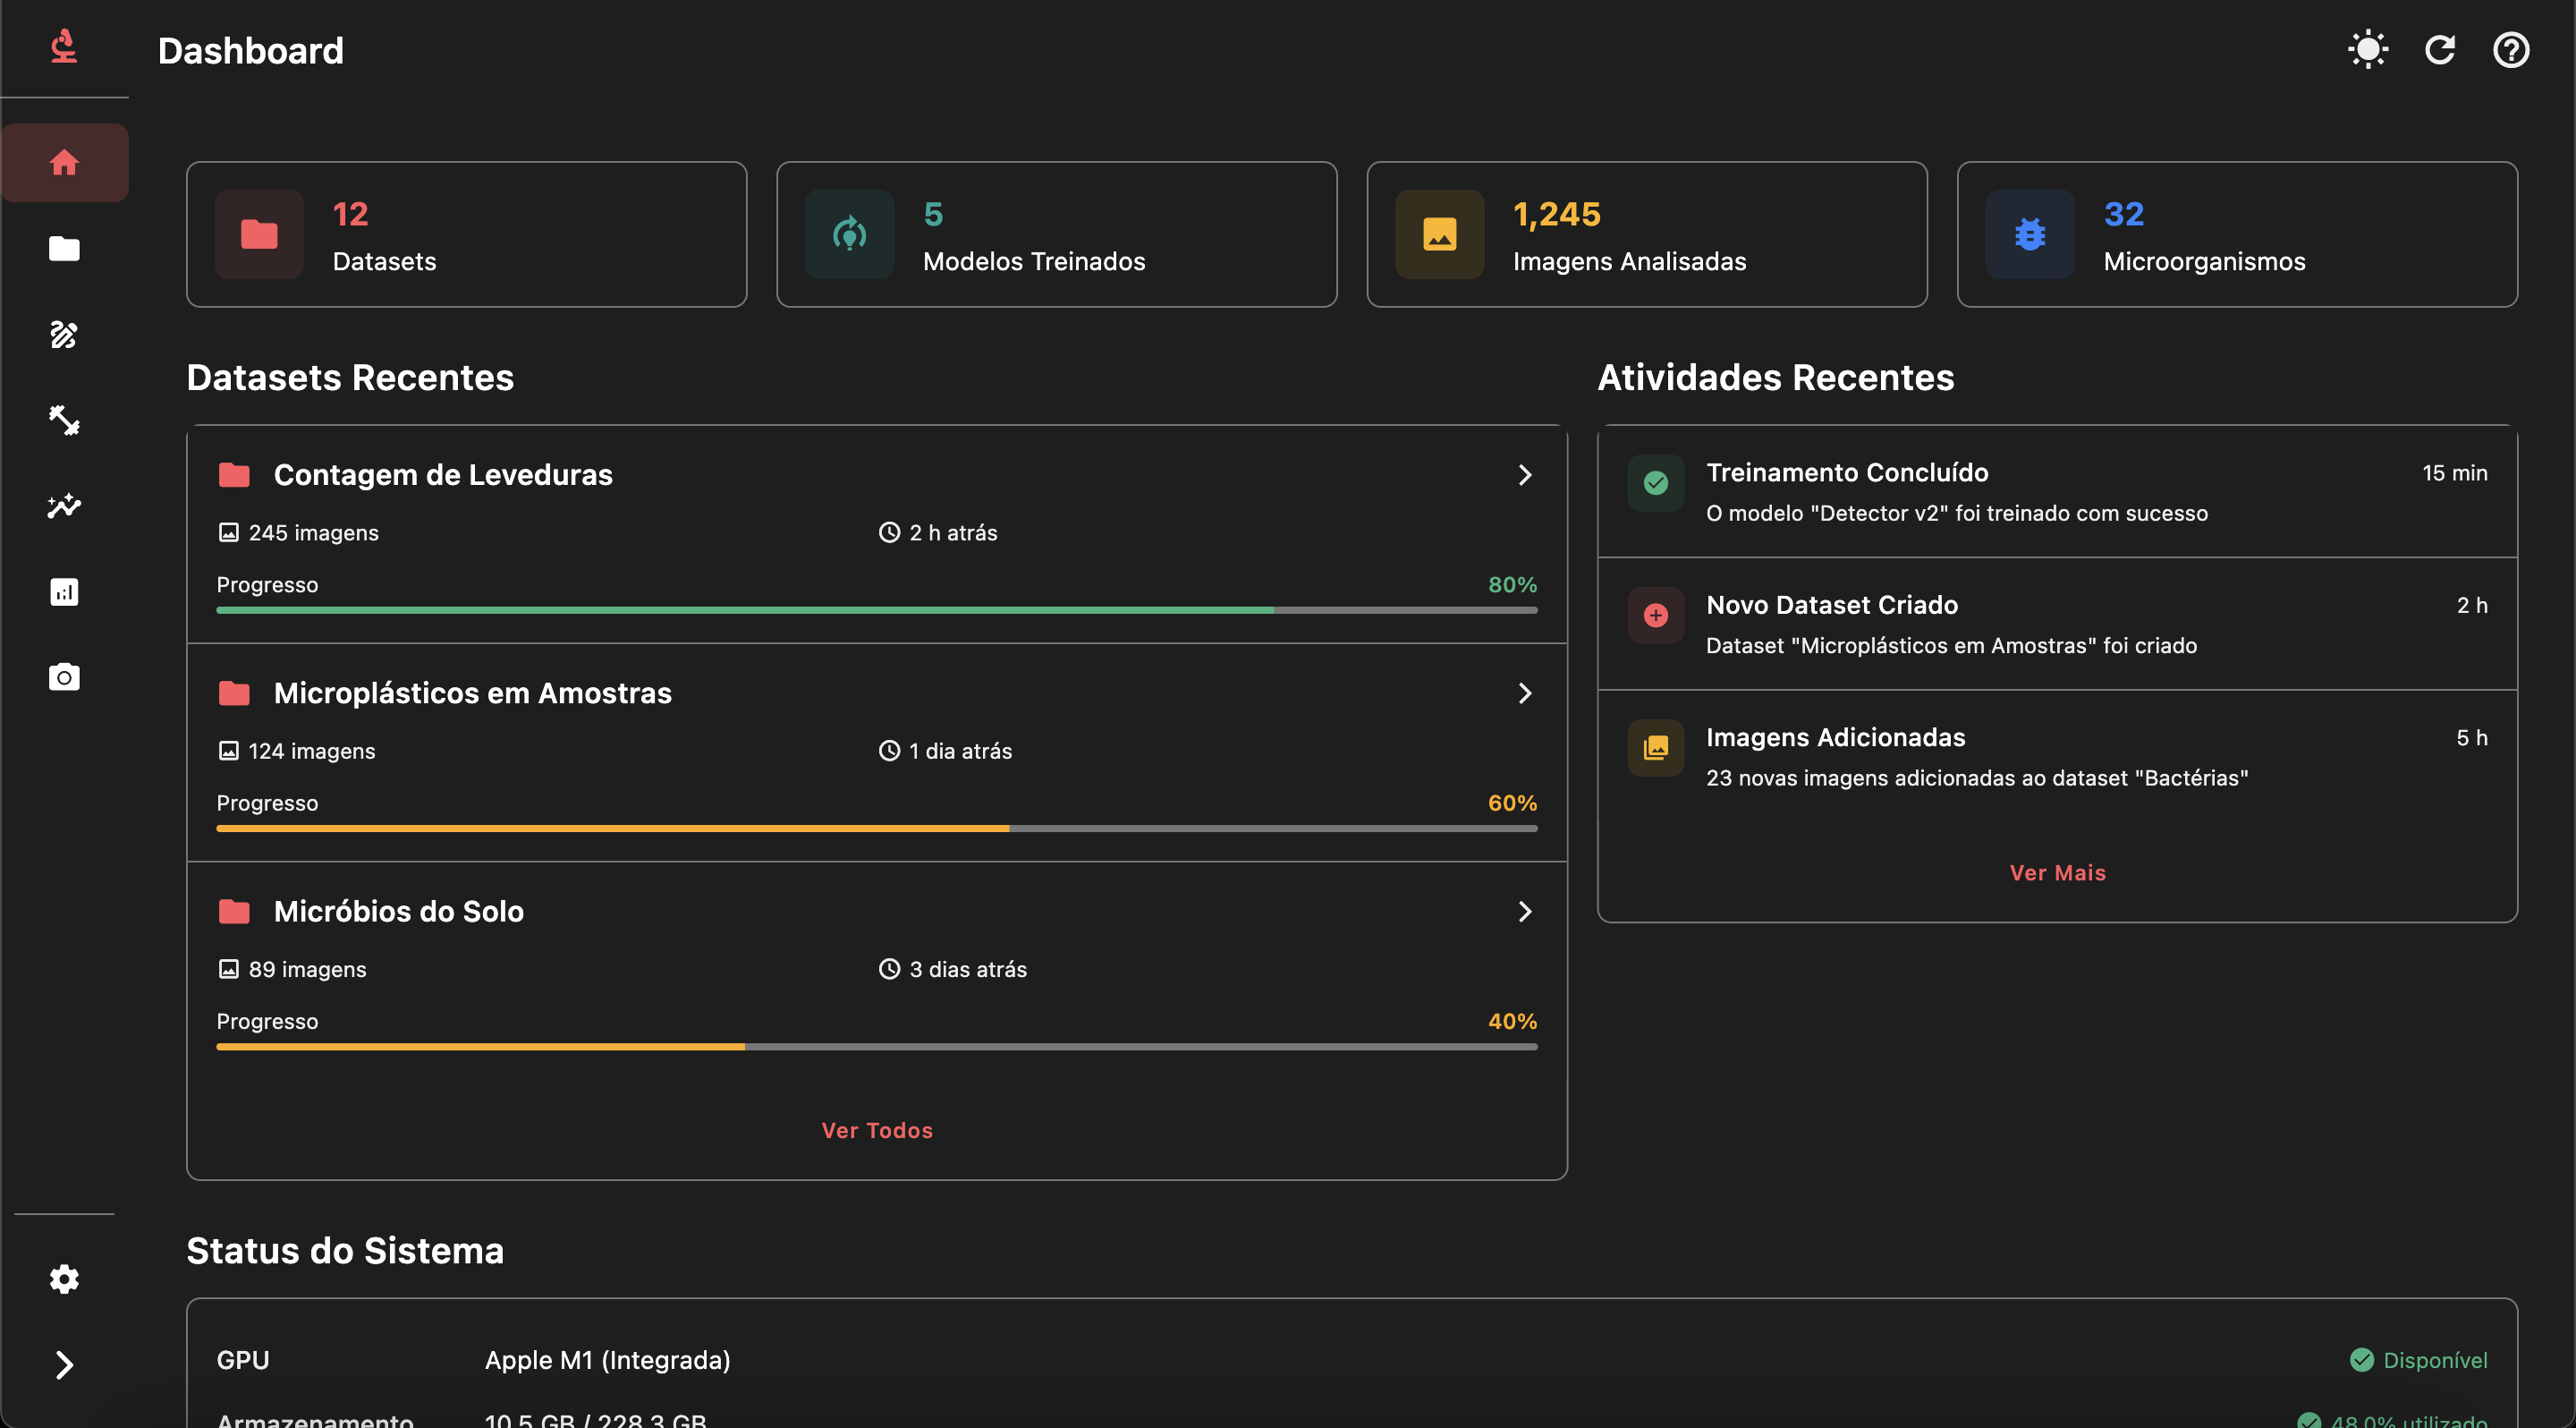Open the reports bar-chart sidebar icon
This screenshot has height=1428, width=2576.
(x=64, y=592)
